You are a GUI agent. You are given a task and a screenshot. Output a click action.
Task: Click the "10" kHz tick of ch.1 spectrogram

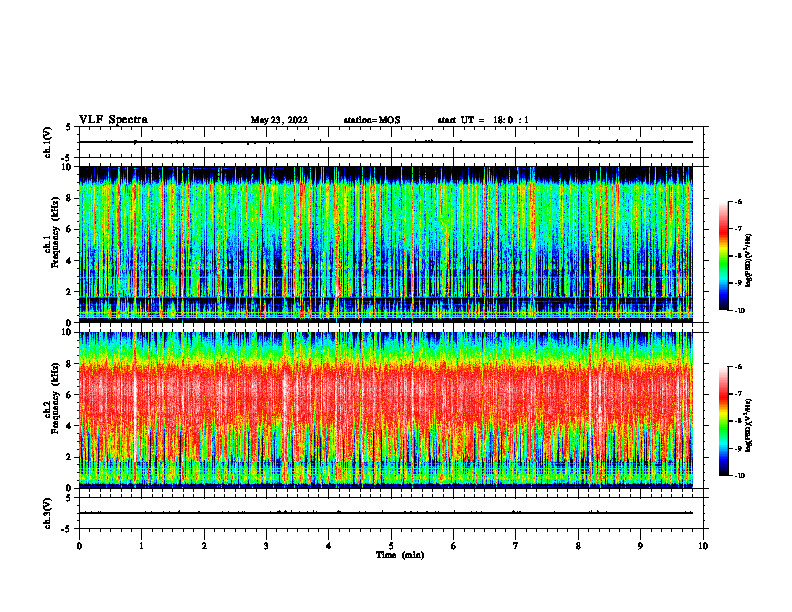(x=67, y=167)
